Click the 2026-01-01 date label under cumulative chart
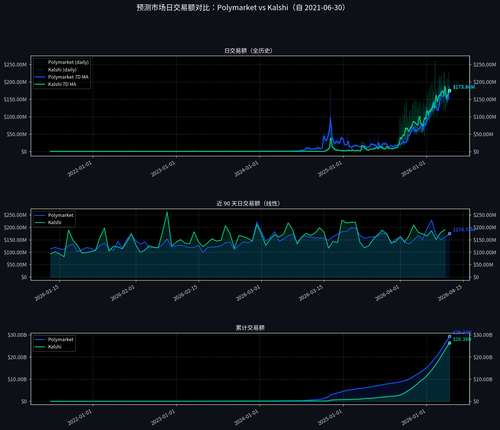Screen dimensions: 500x430 pos(413,417)
